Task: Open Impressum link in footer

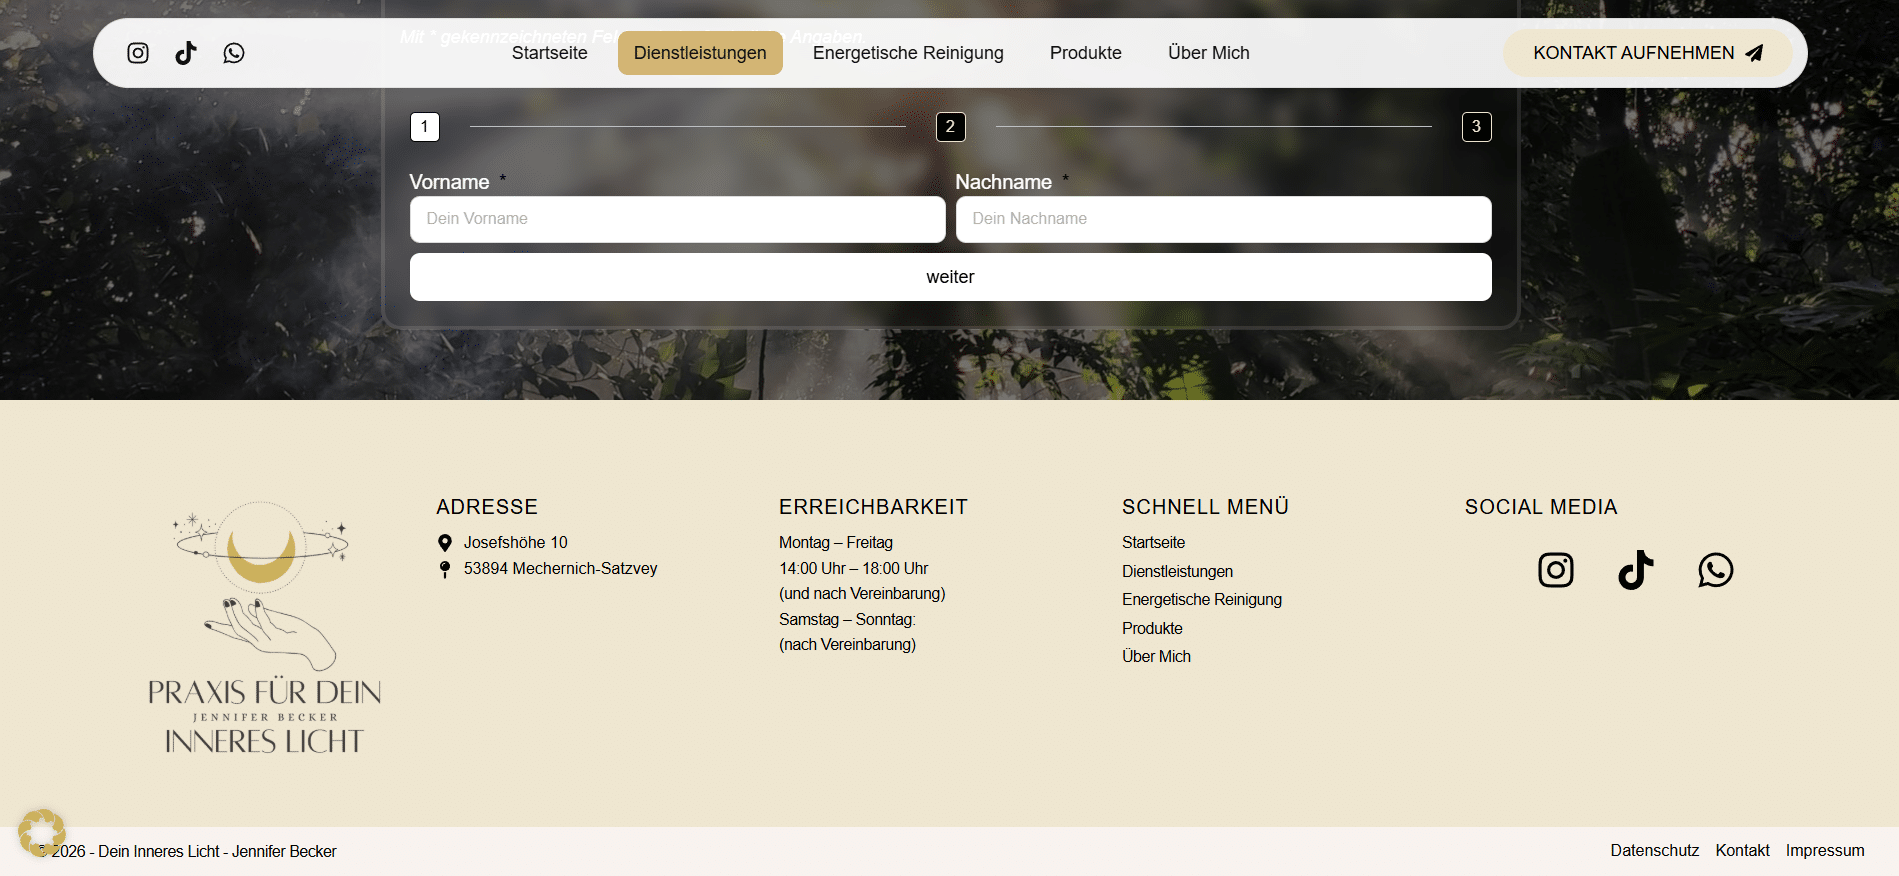Action: pos(1825,850)
